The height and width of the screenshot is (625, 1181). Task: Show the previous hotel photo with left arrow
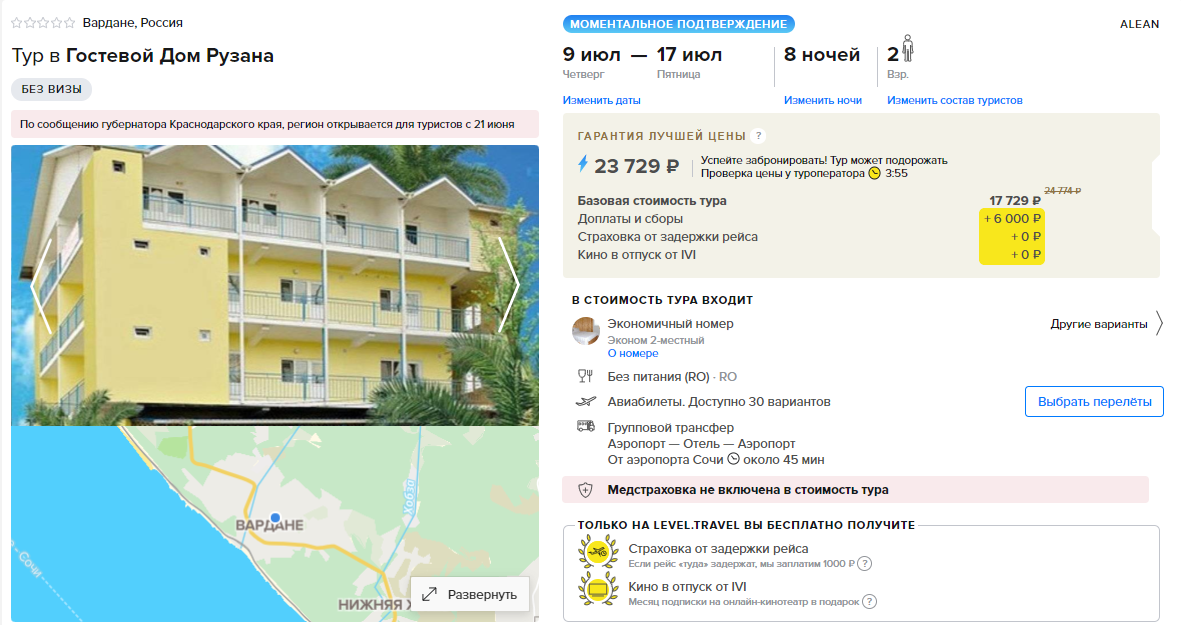point(41,286)
